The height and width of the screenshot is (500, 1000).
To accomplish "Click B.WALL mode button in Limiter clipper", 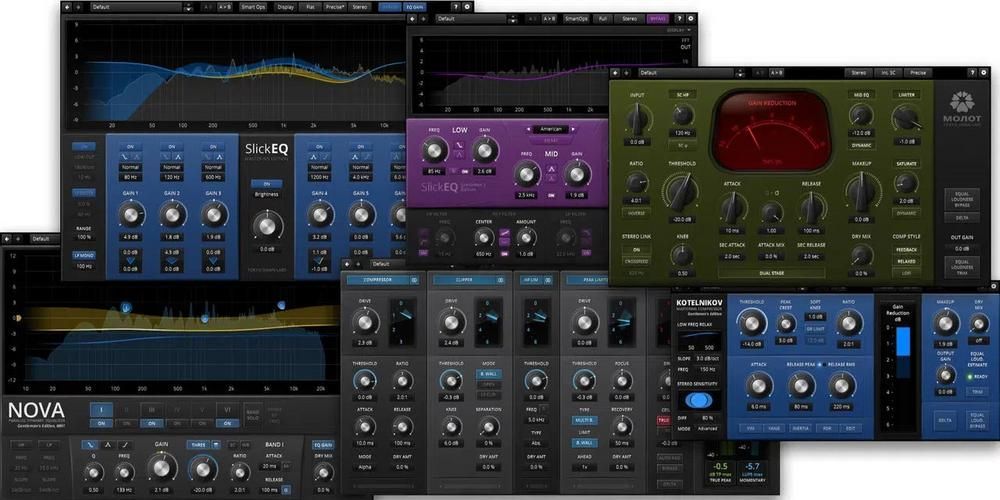I will tap(489, 374).
